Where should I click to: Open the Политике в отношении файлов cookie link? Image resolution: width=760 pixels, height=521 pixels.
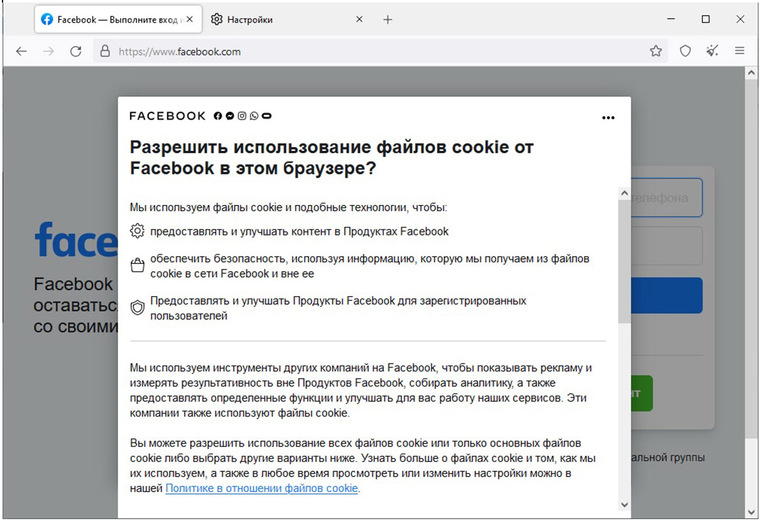pyautogui.click(x=261, y=488)
